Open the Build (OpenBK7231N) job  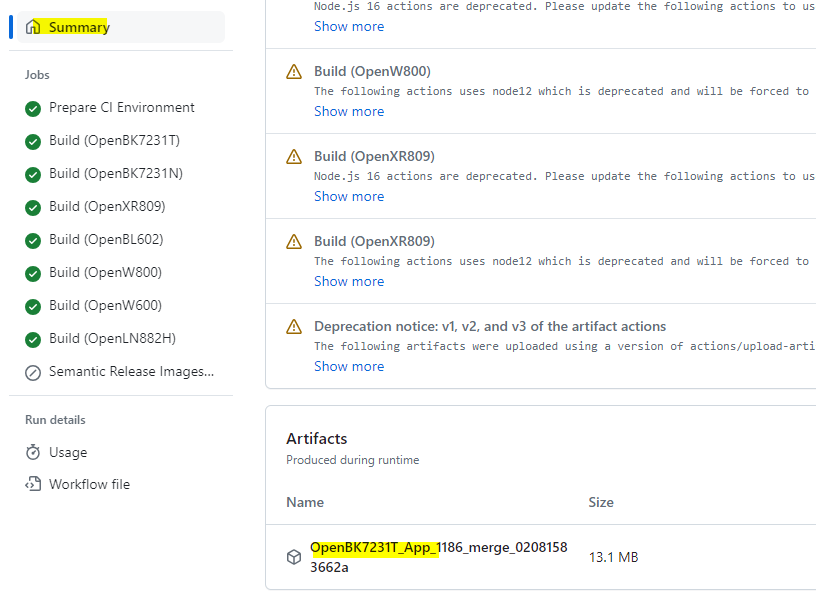point(116,173)
